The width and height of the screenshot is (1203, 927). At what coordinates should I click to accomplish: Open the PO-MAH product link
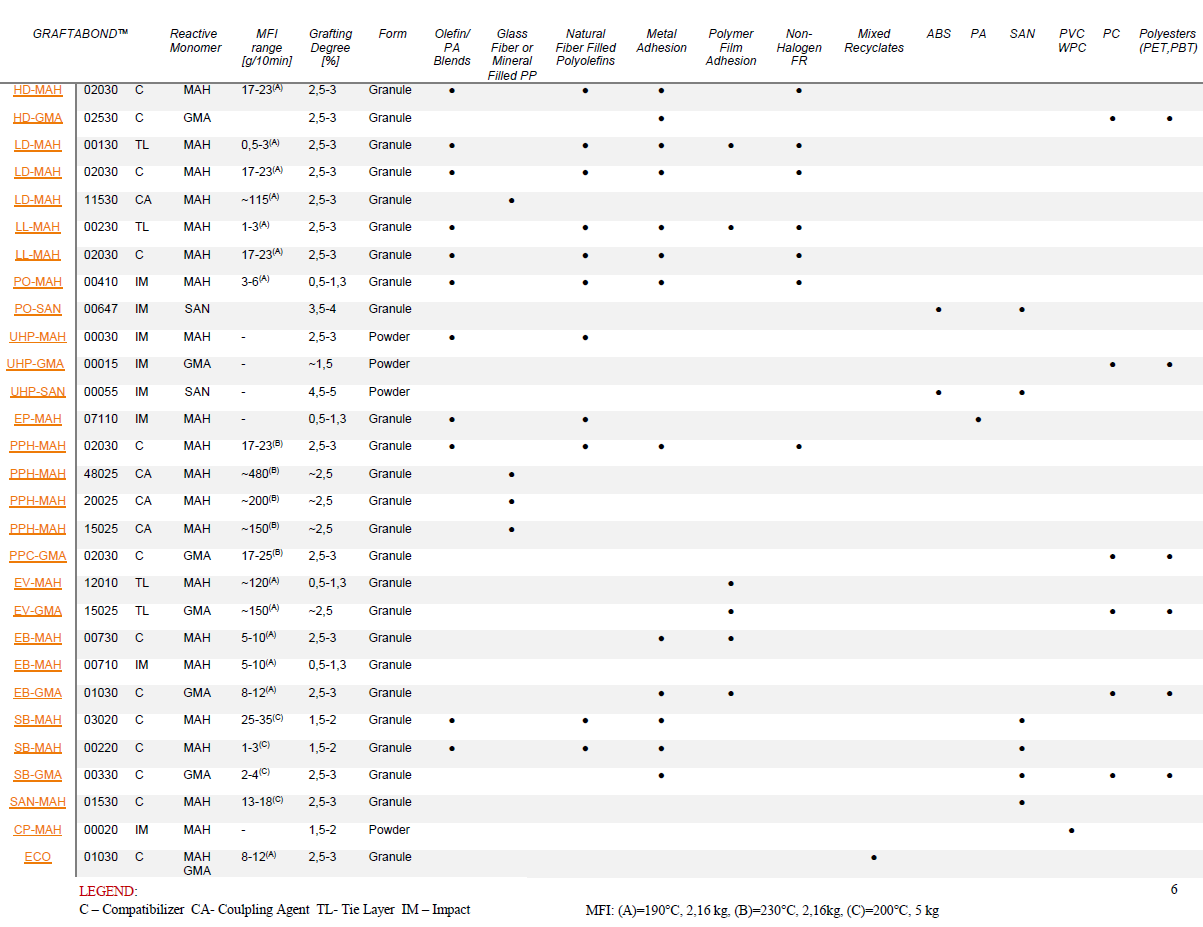click(x=37, y=282)
